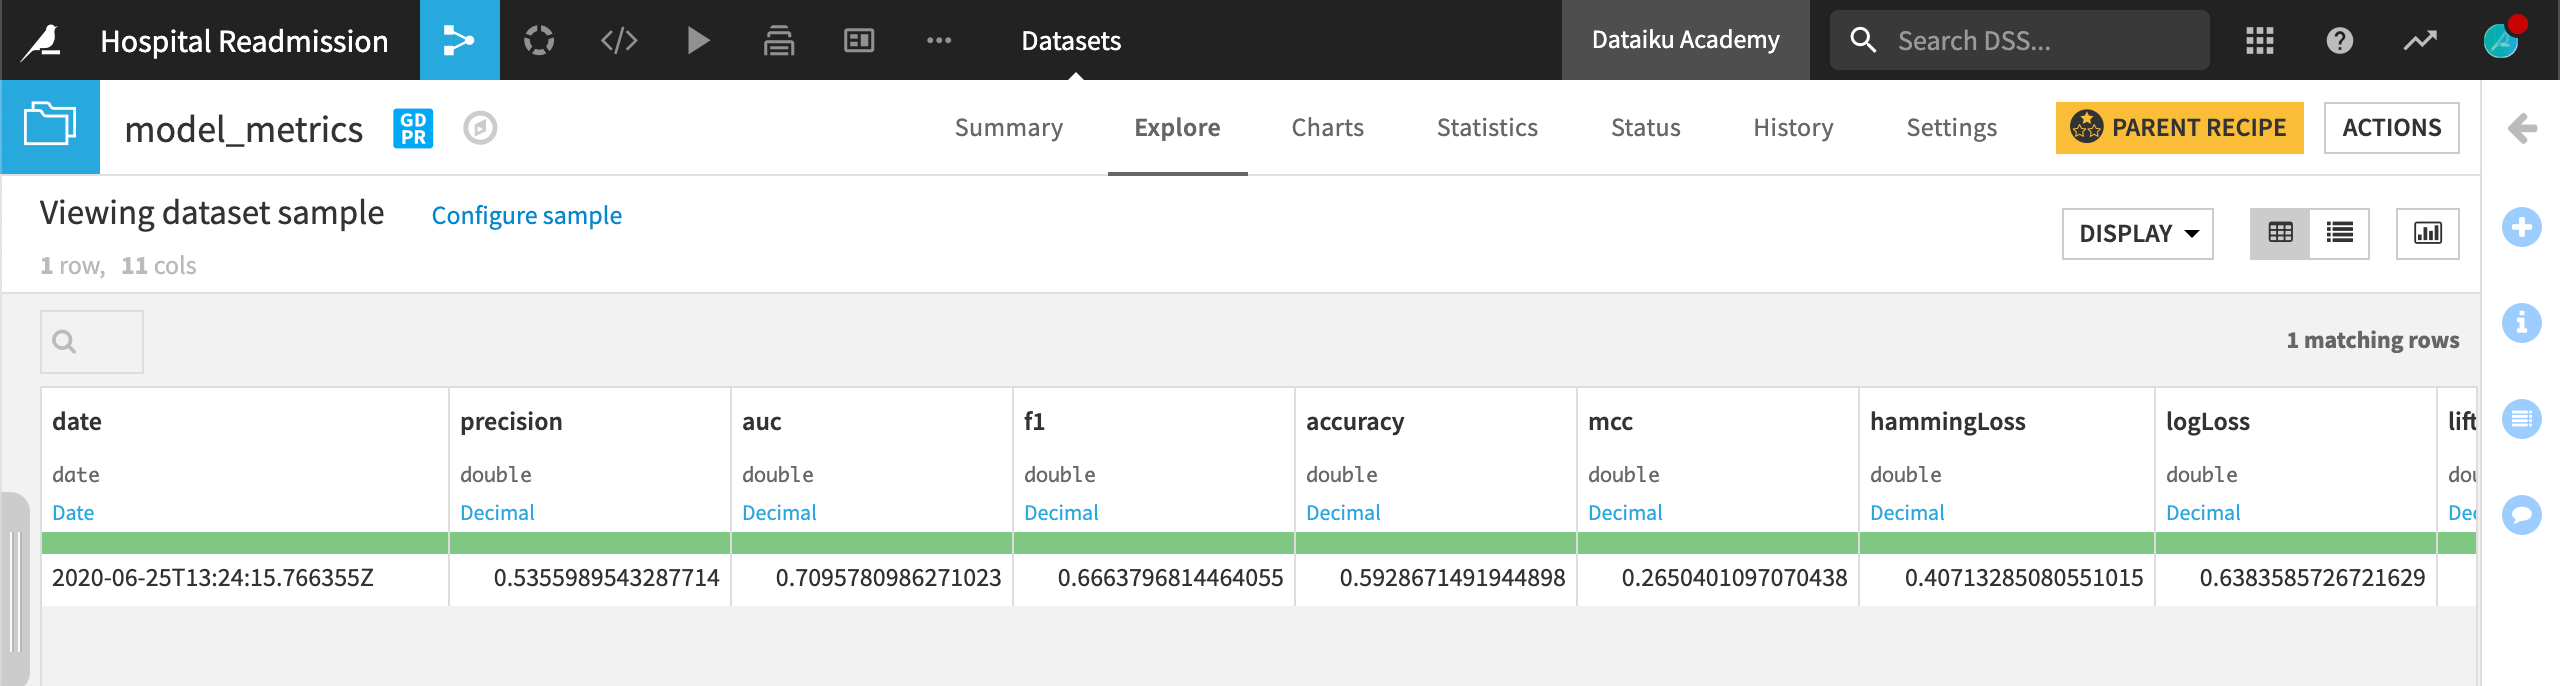Click the green validity bar under date
This screenshot has width=2560, height=686.
tap(245, 543)
